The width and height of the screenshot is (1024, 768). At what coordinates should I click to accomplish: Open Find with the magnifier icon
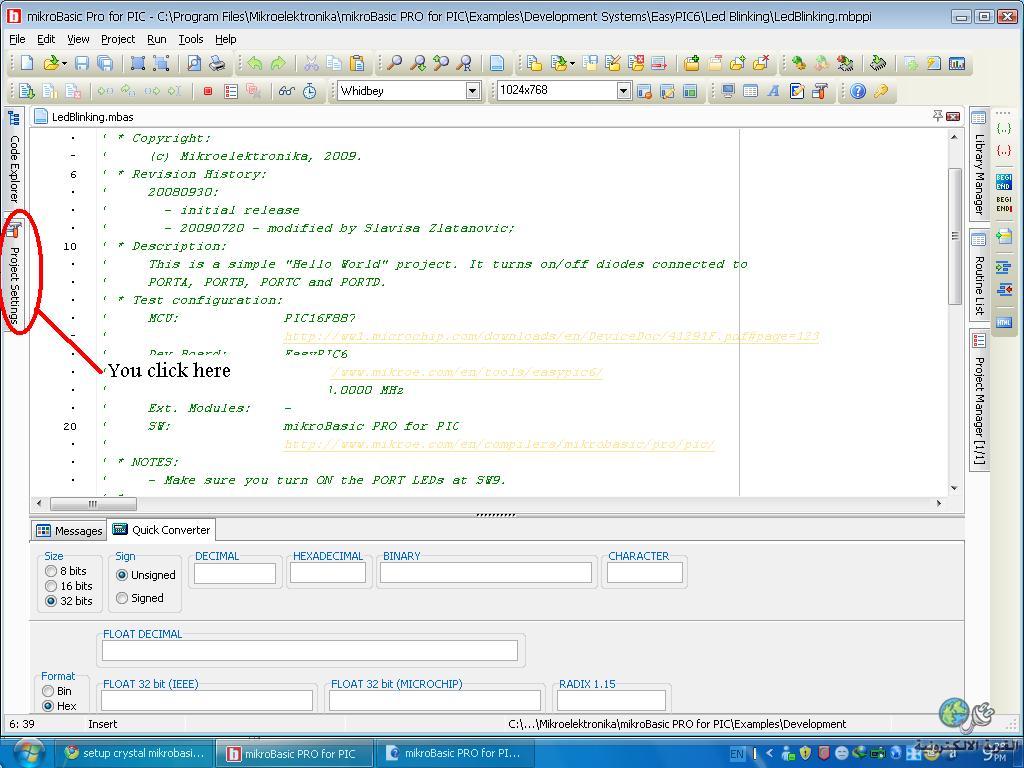point(394,63)
